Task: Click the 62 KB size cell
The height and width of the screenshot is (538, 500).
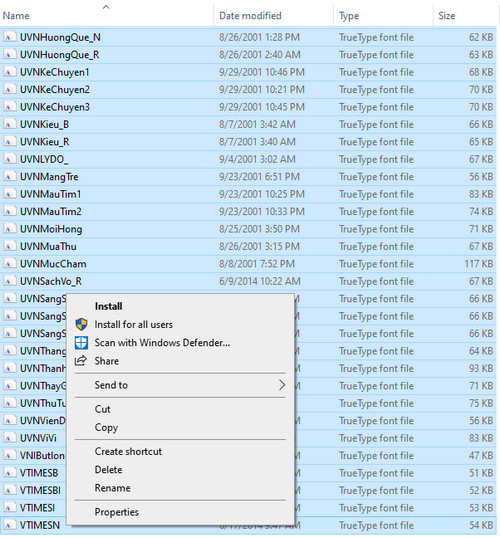Action: click(x=481, y=37)
